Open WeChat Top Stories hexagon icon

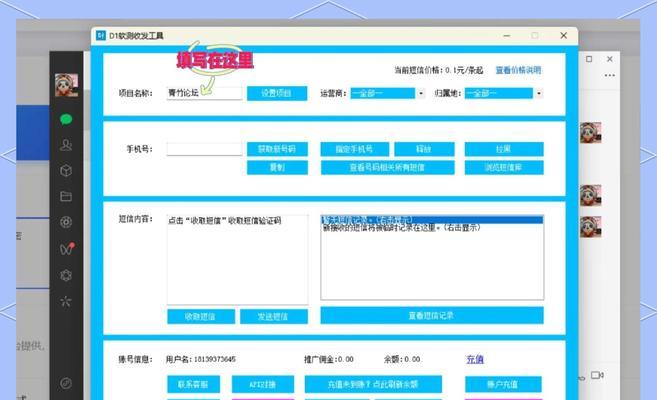click(x=66, y=275)
